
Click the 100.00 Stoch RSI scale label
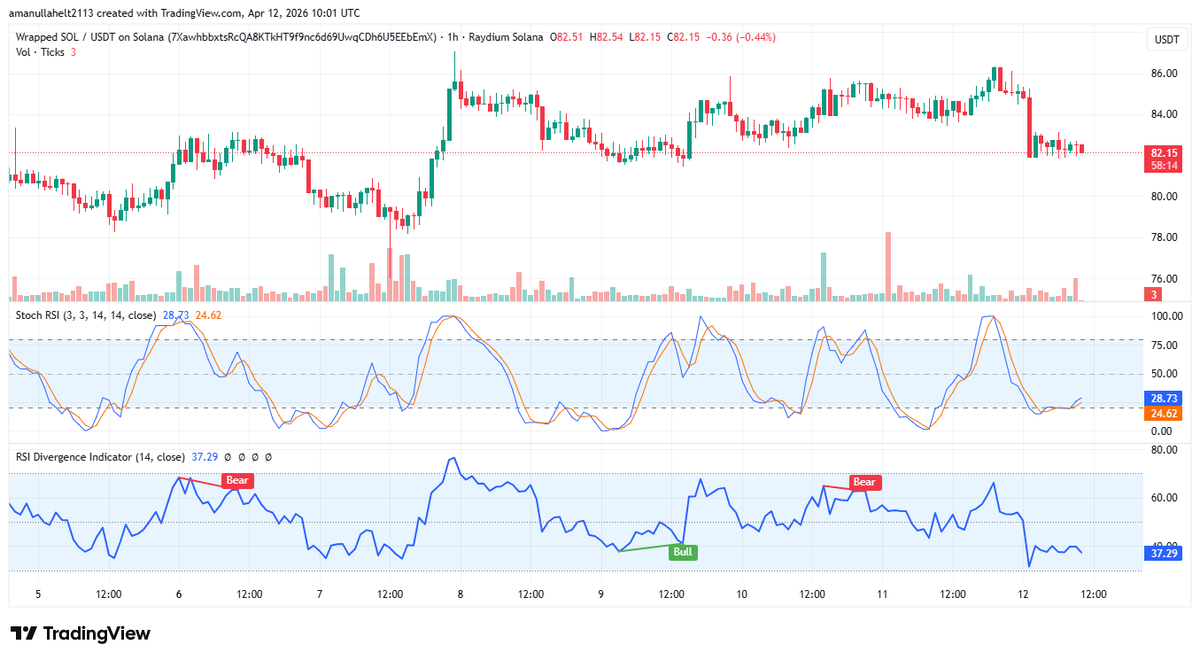click(1166, 316)
